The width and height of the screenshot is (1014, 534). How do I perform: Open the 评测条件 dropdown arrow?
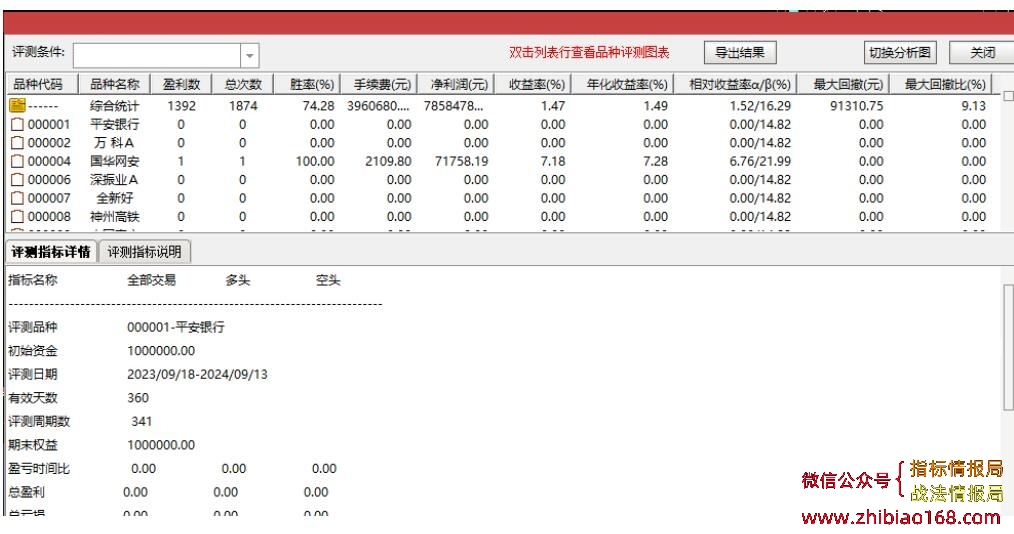tap(250, 56)
